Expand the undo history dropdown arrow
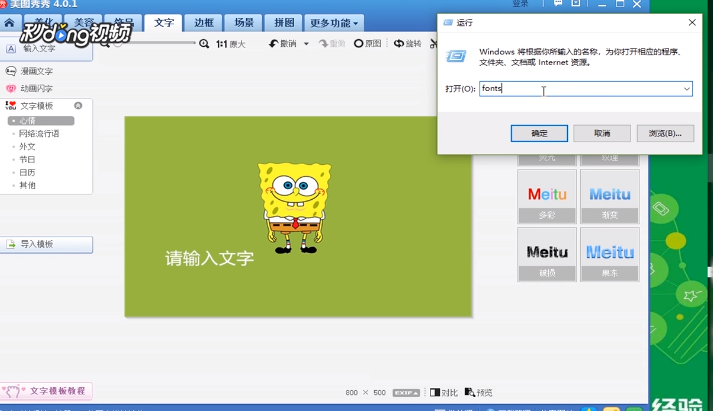Viewport: 713px width, 411px height. tap(306, 44)
